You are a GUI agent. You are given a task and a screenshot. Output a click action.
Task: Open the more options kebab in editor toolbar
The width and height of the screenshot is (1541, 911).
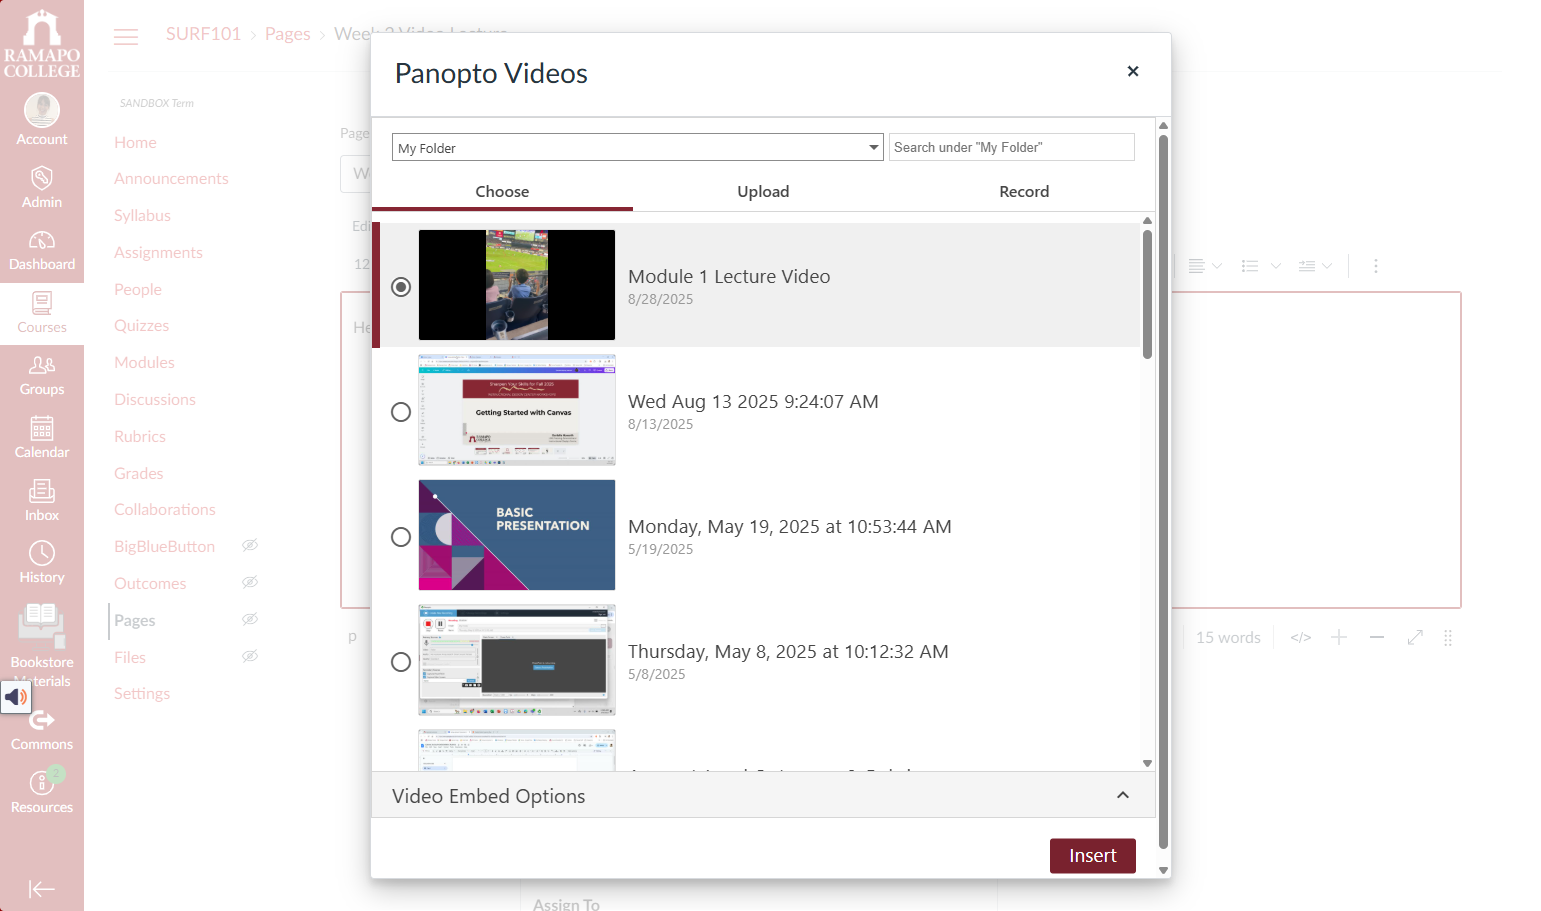(1376, 266)
